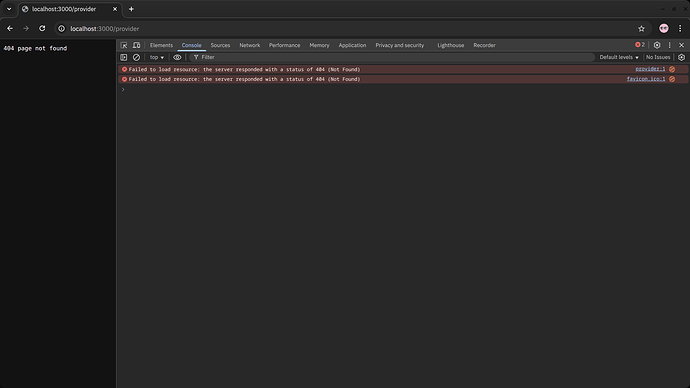Open Chrome three-dot menu
The height and width of the screenshot is (388, 690).
(x=680, y=29)
